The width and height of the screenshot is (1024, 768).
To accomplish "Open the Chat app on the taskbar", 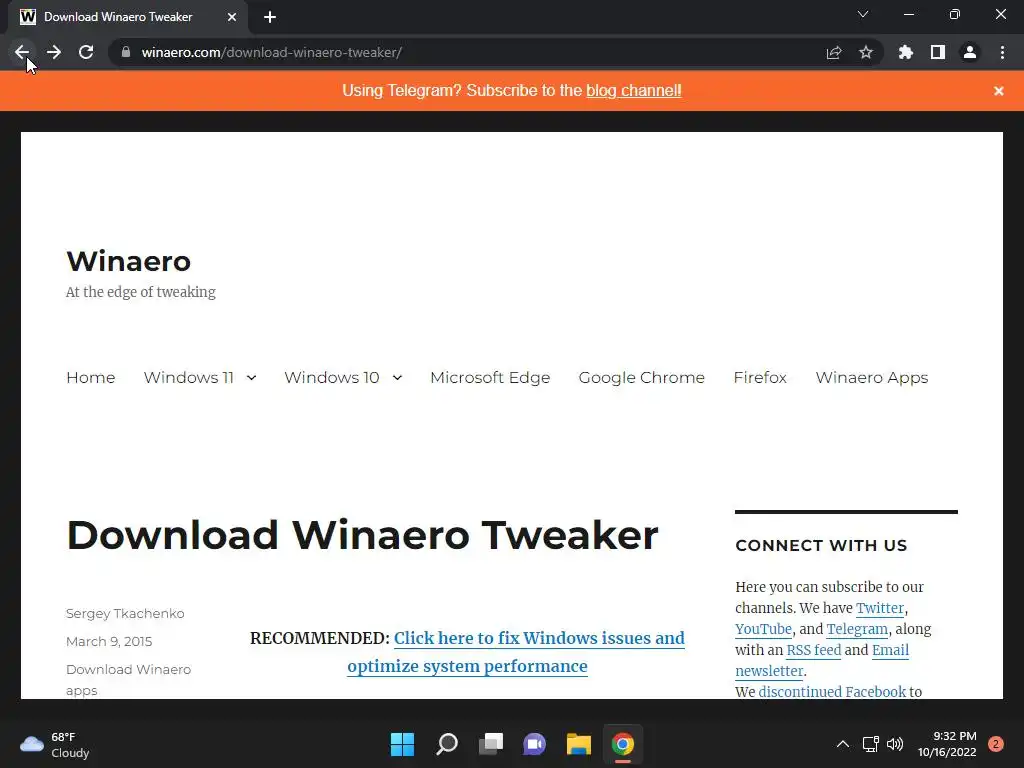I will [534, 744].
